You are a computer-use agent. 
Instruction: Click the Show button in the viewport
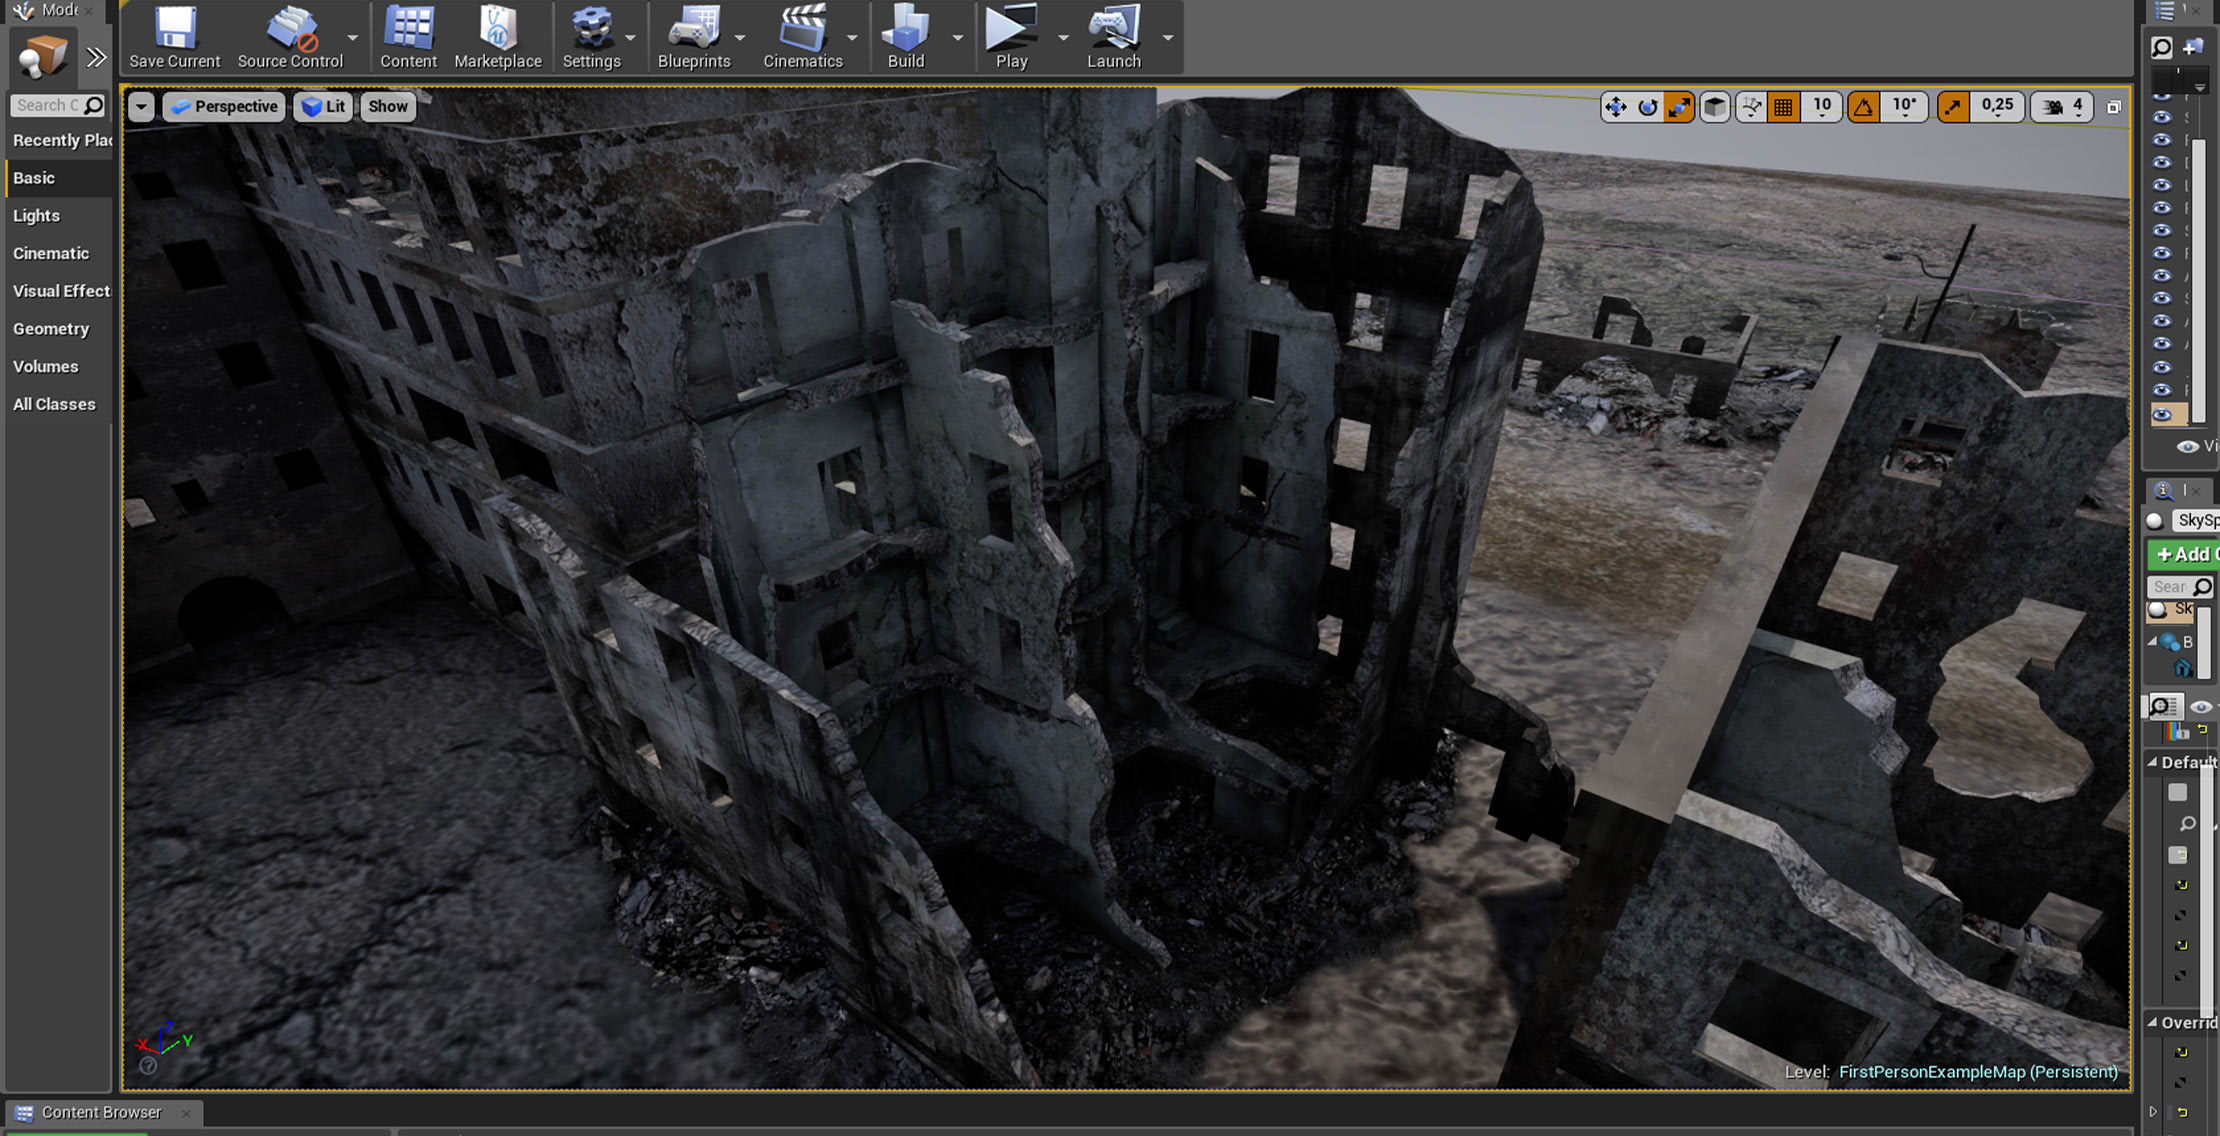[387, 107]
